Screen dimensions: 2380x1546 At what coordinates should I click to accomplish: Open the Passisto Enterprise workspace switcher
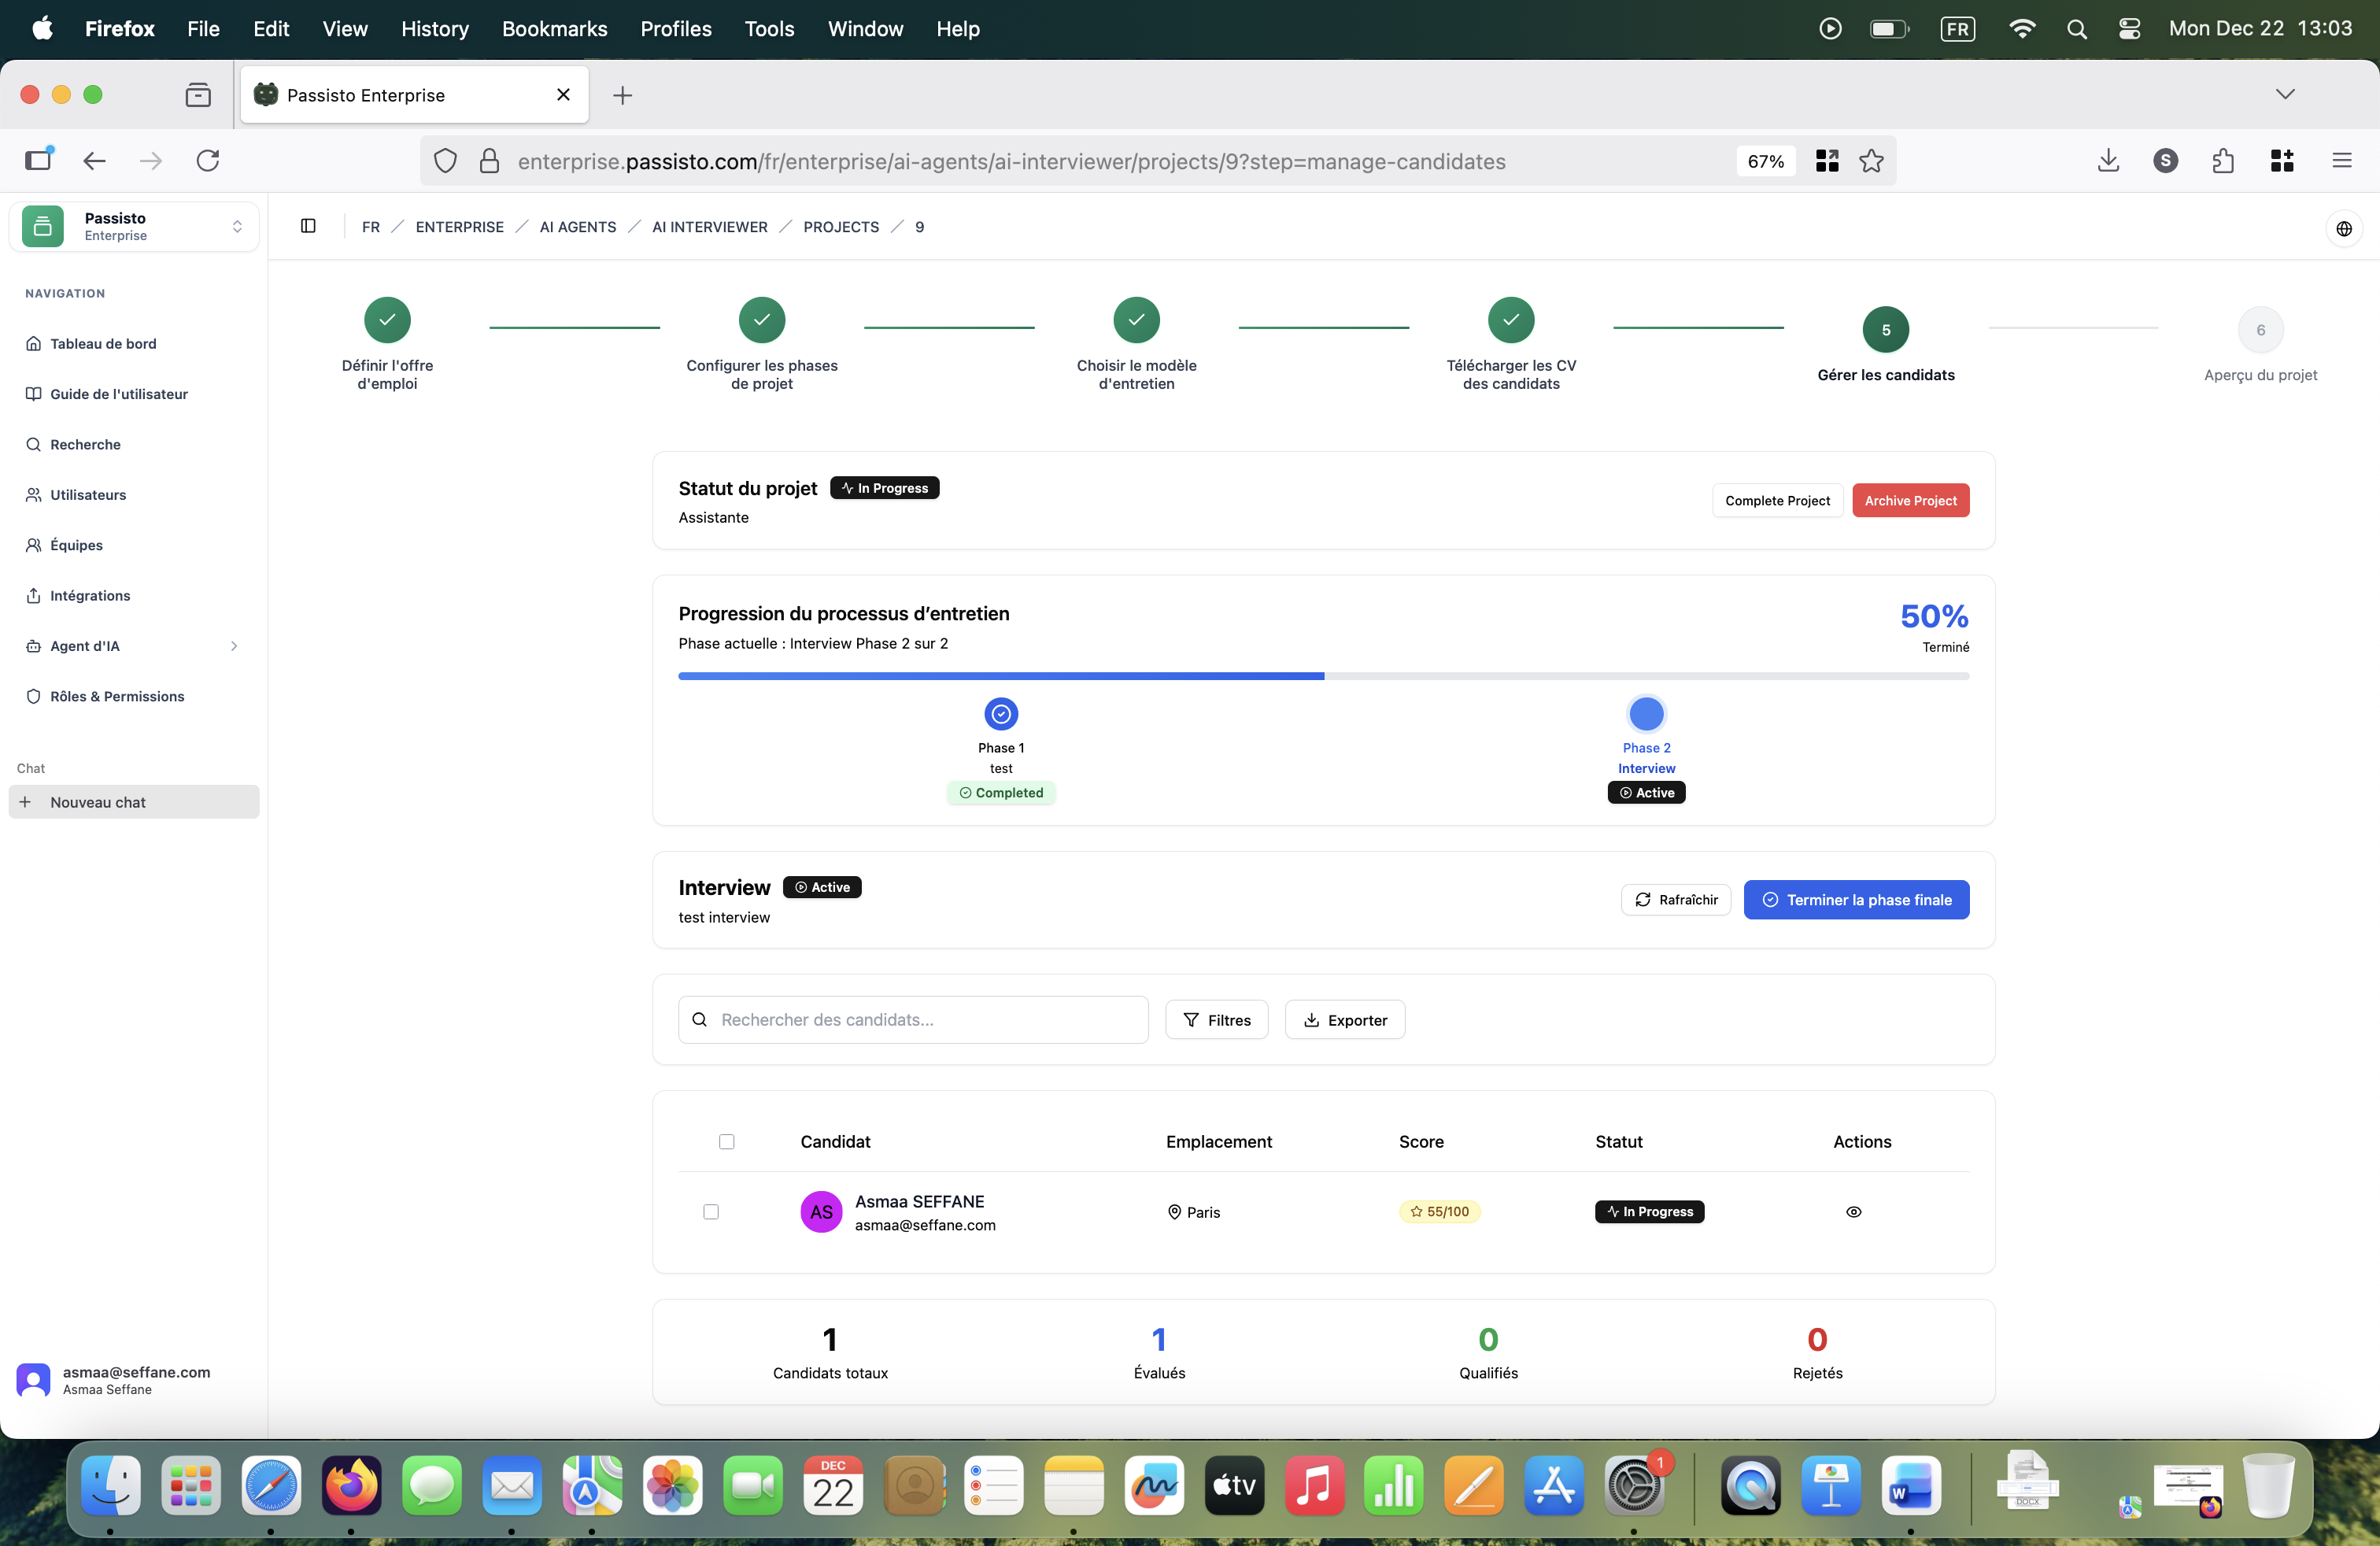134,226
